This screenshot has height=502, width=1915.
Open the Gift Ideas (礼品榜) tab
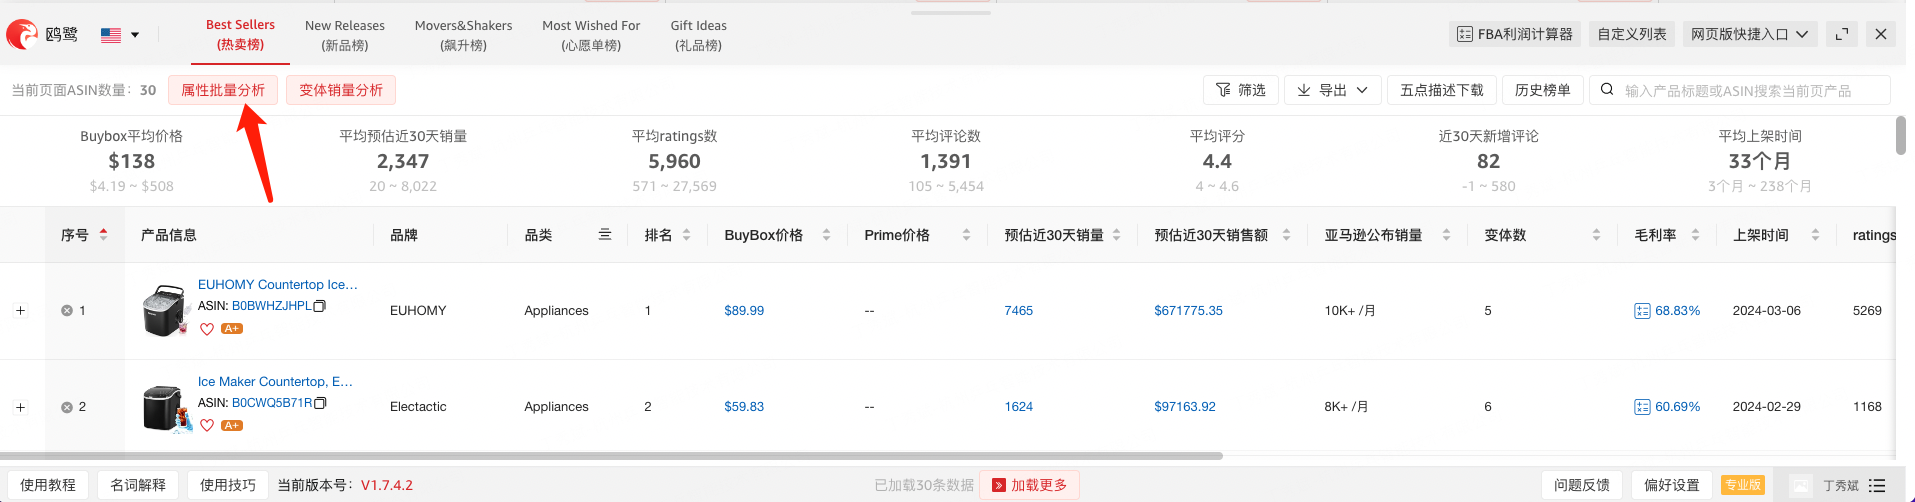click(698, 35)
